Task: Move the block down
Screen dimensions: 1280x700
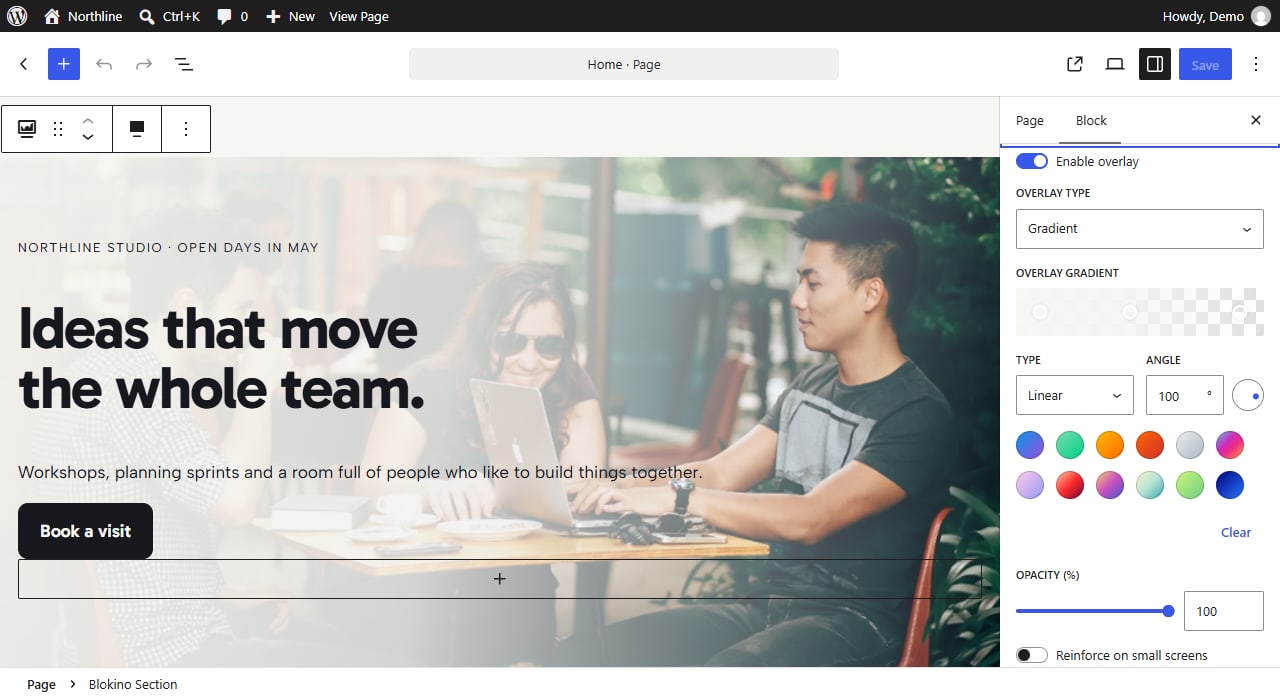Action: pos(88,138)
